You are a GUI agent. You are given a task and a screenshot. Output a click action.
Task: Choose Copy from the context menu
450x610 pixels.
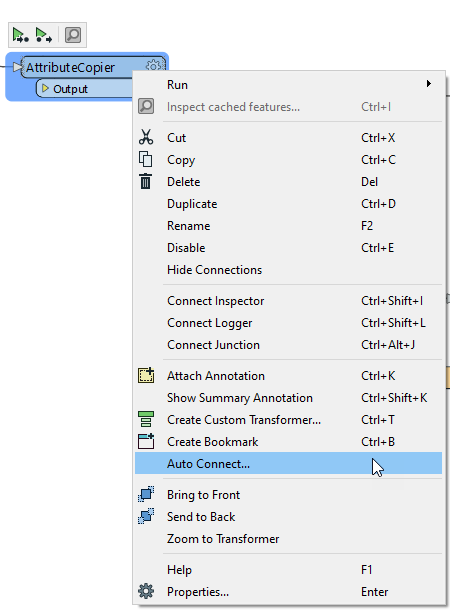tap(288, 160)
